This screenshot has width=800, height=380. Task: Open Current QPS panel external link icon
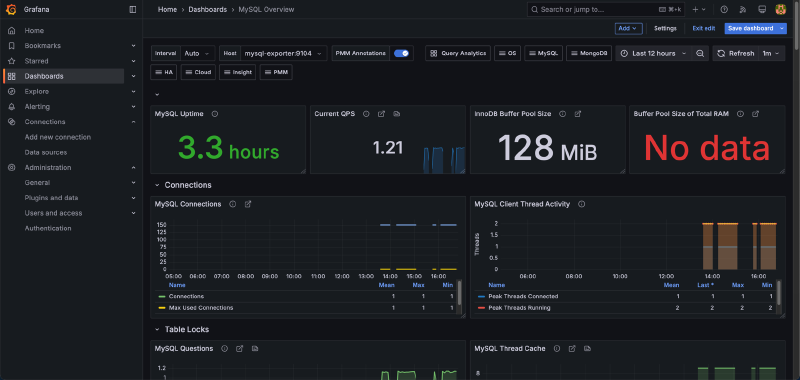pyautogui.click(x=381, y=114)
